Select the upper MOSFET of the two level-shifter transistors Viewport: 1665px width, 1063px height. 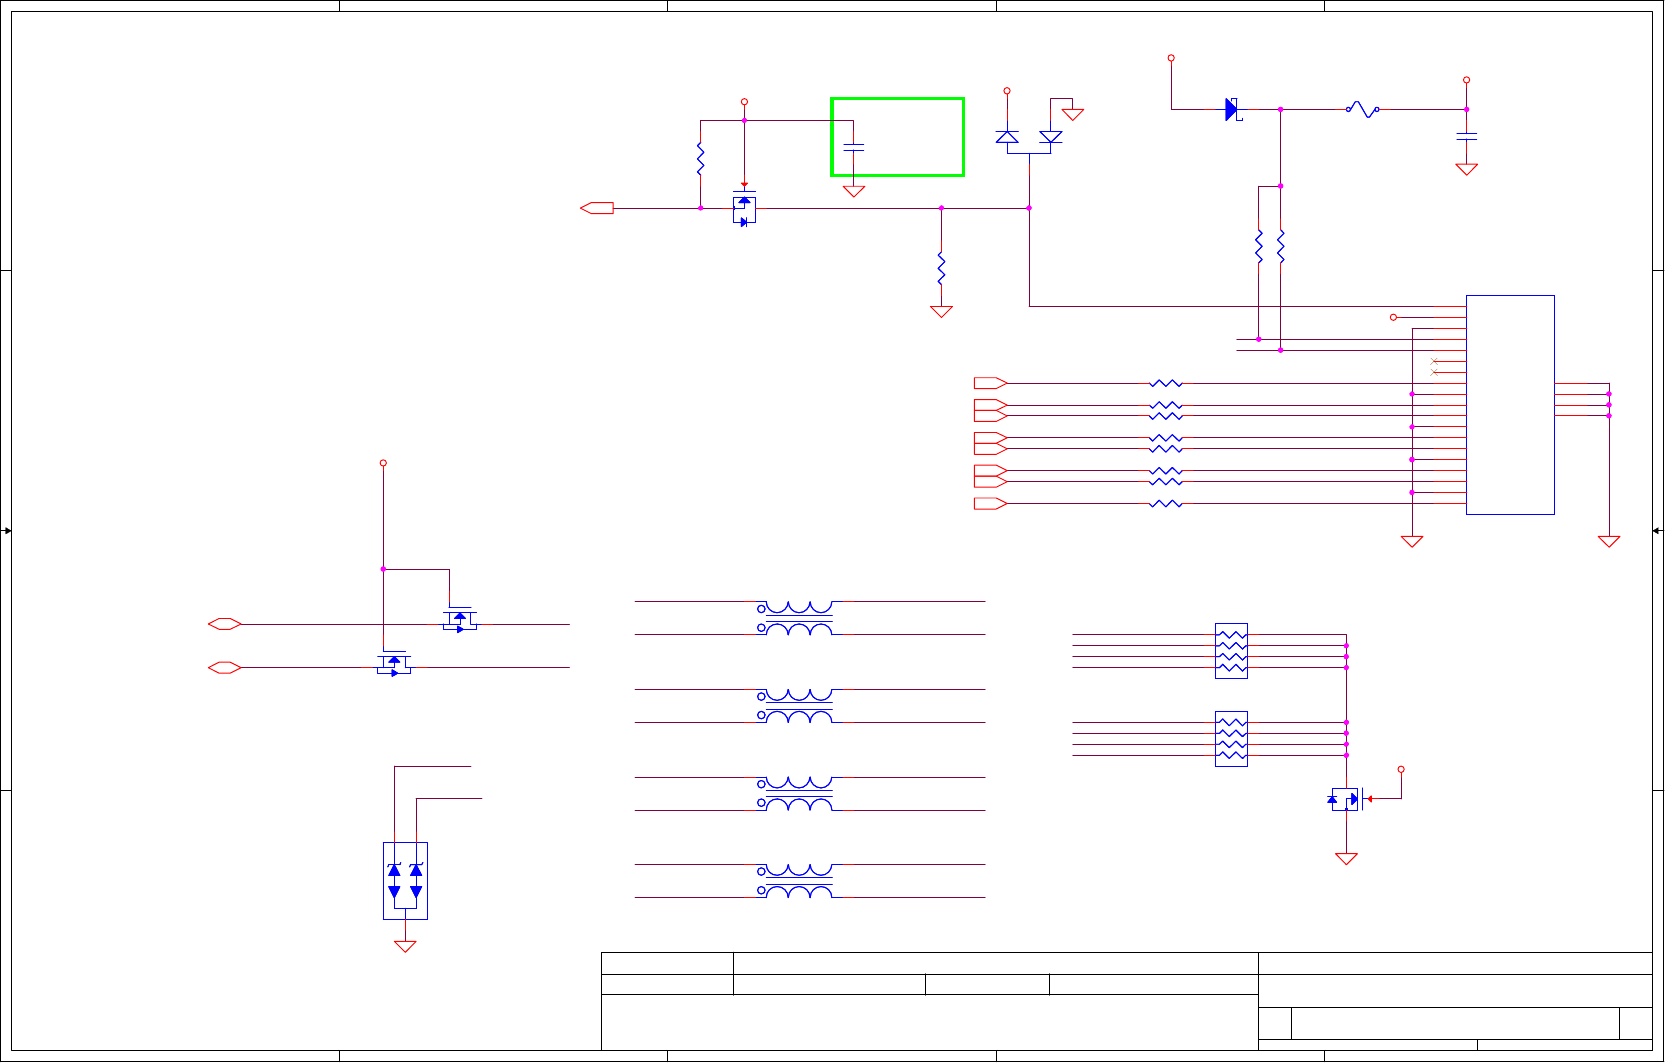460,620
